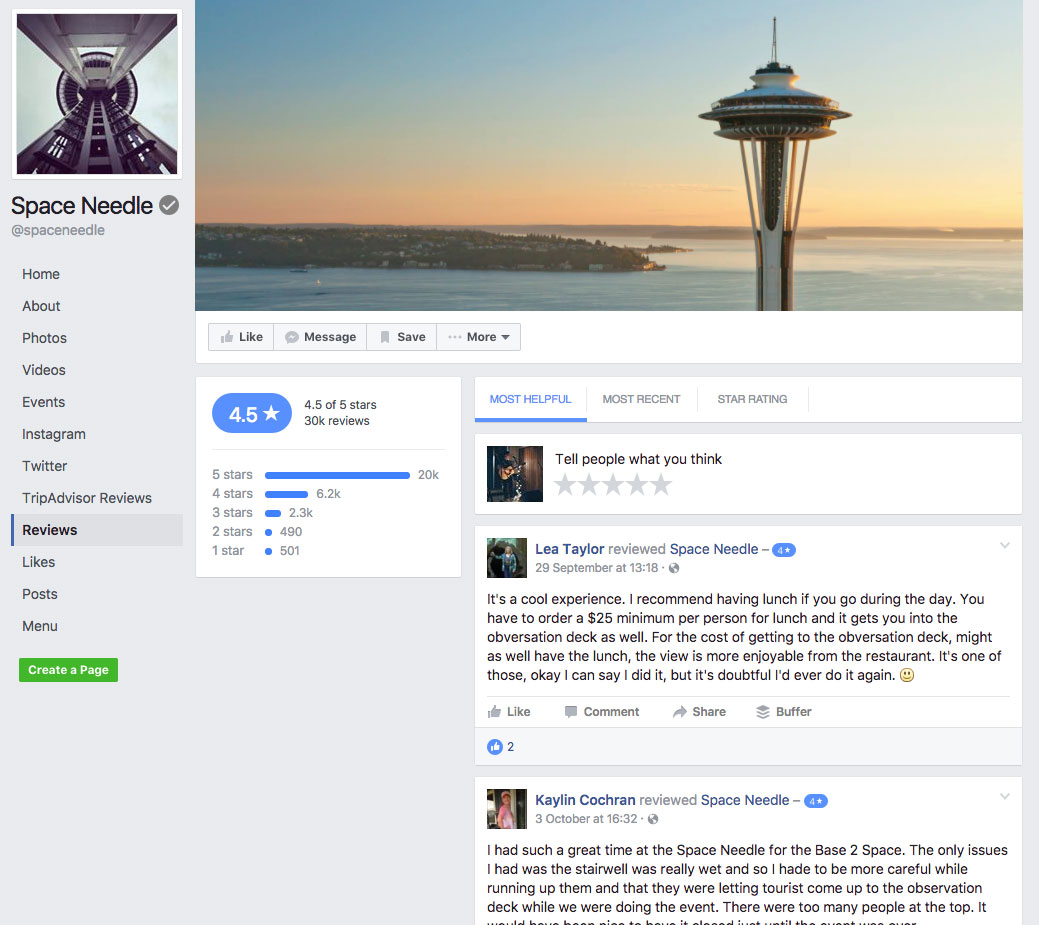Click your avatar beside Tell people what you think

tap(515, 474)
